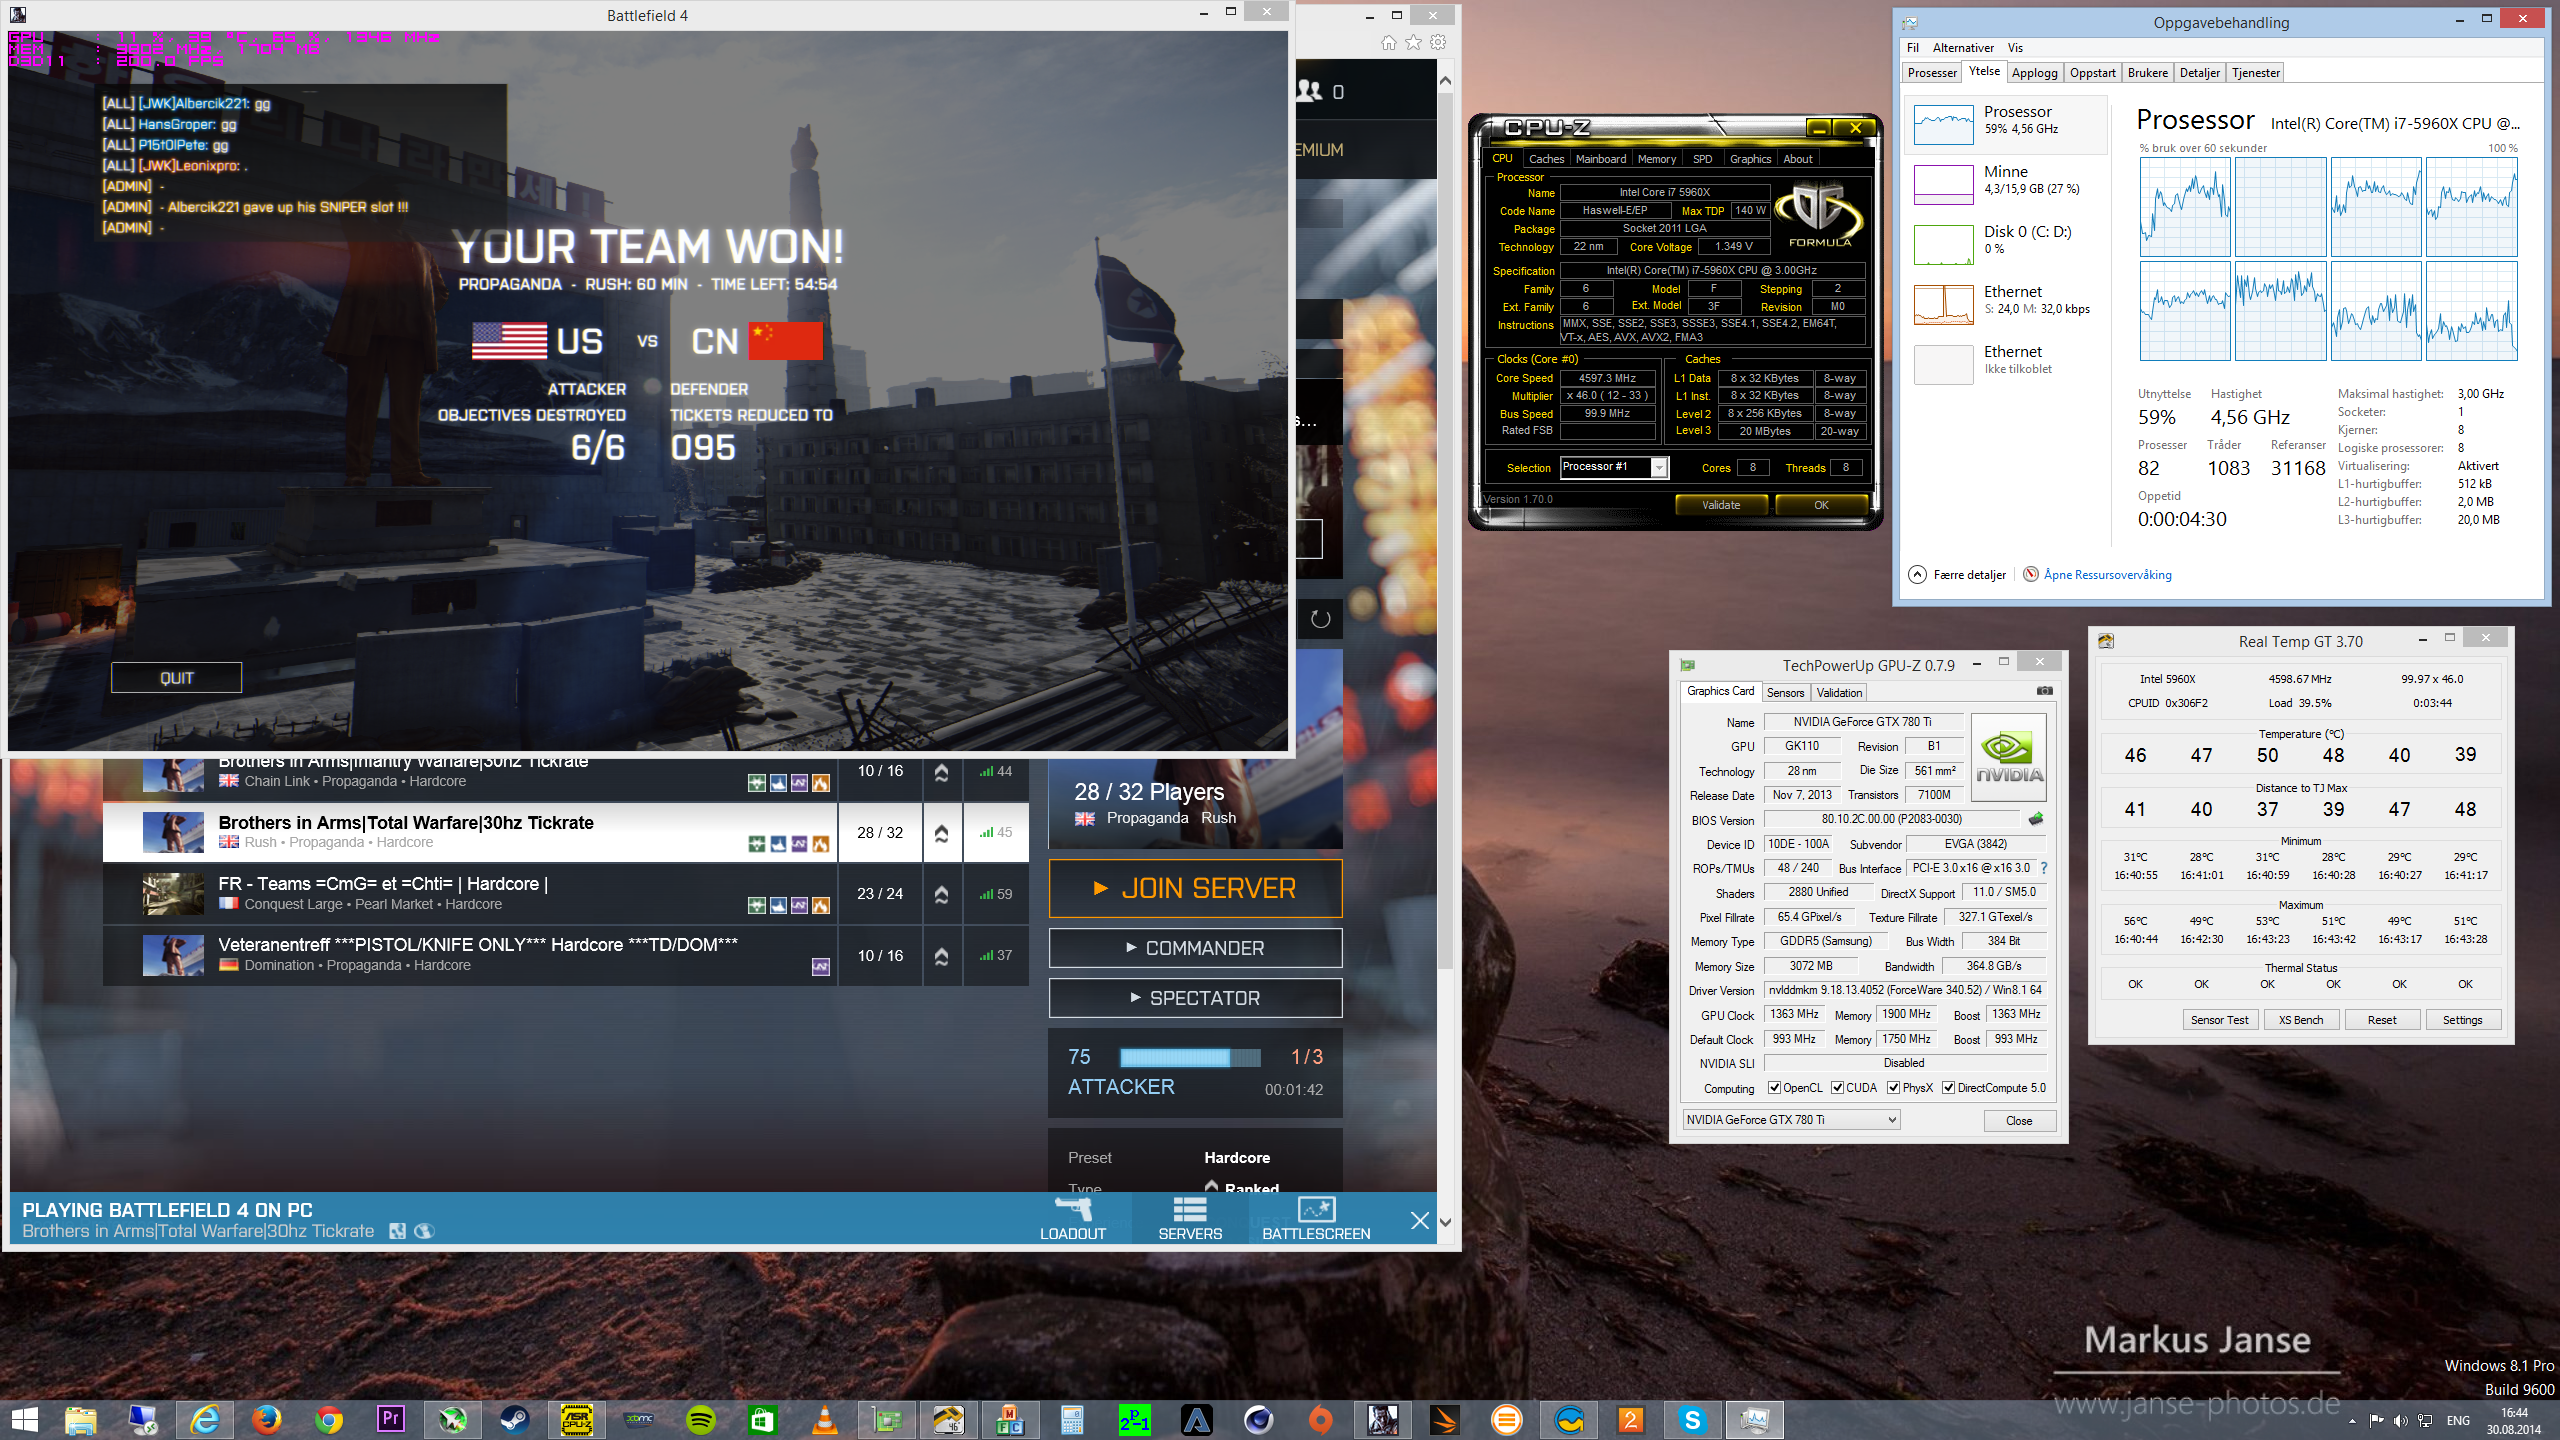
Task: Open BATTLESCREEN in Battlelog game bar
Action: 1316,1218
